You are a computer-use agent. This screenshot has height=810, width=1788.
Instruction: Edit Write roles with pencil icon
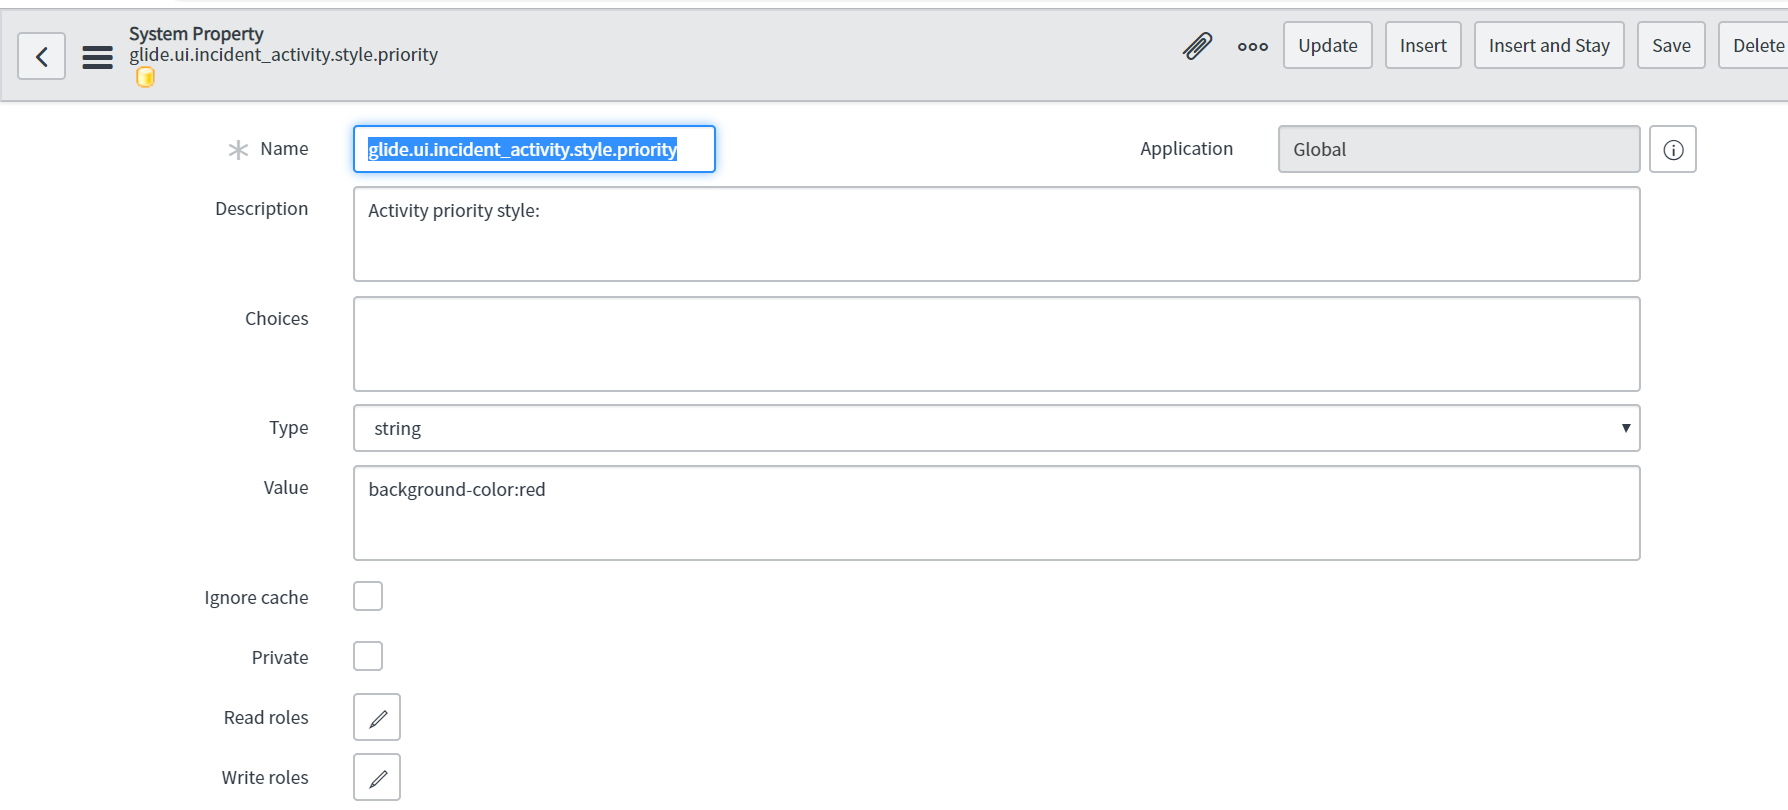point(377,777)
